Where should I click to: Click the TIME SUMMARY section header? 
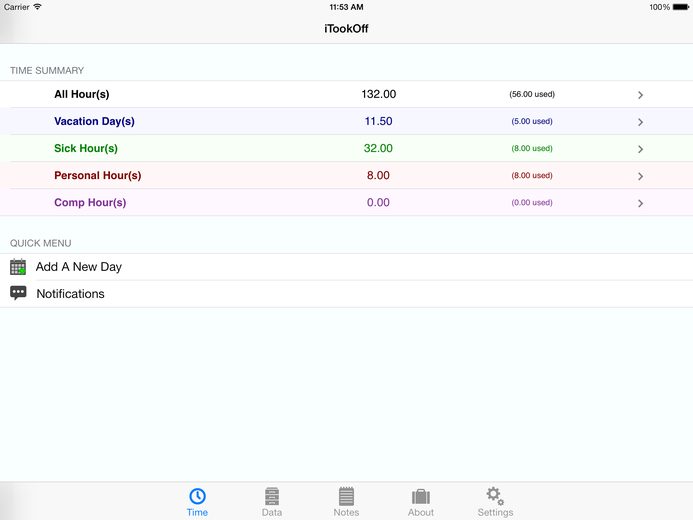click(x=47, y=71)
